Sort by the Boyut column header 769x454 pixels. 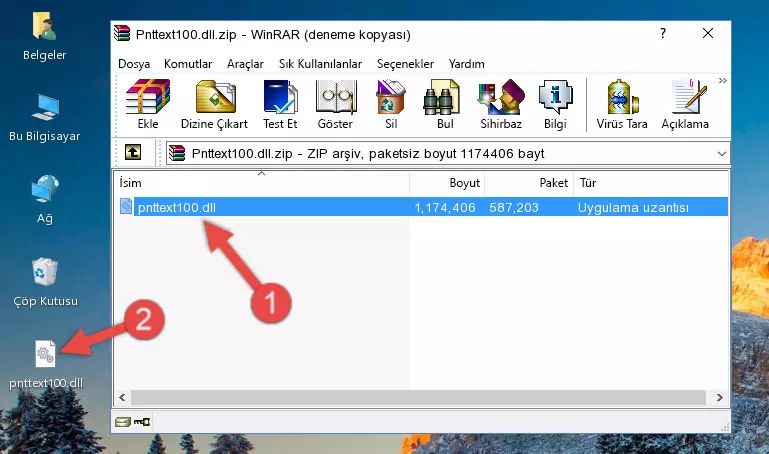tap(447, 183)
